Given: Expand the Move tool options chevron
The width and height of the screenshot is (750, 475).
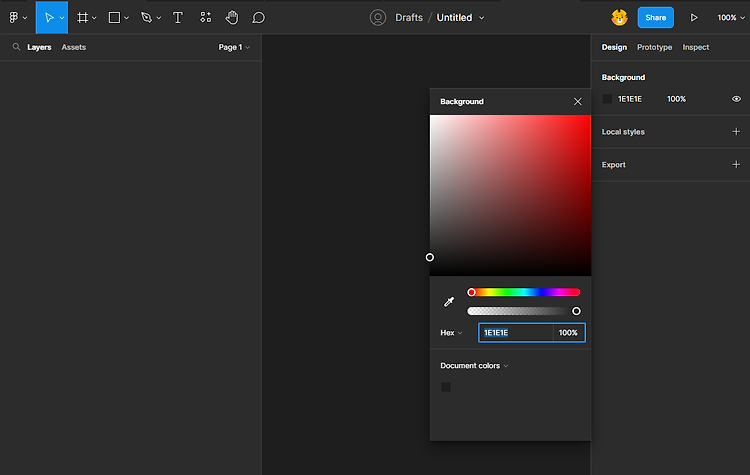Looking at the screenshot, I should pyautogui.click(x=62, y=18).
